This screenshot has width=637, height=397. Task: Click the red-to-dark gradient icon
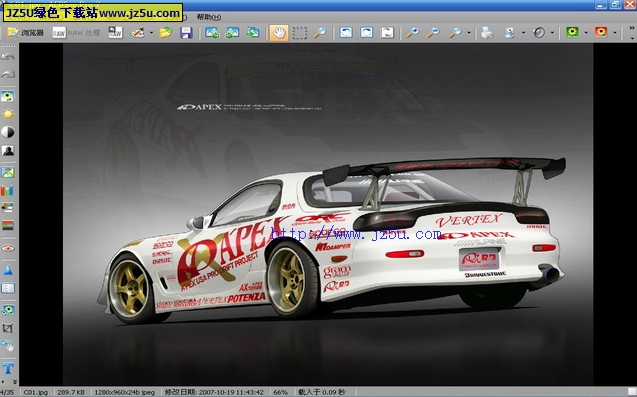pyautogui.click(x=8, y=225)
